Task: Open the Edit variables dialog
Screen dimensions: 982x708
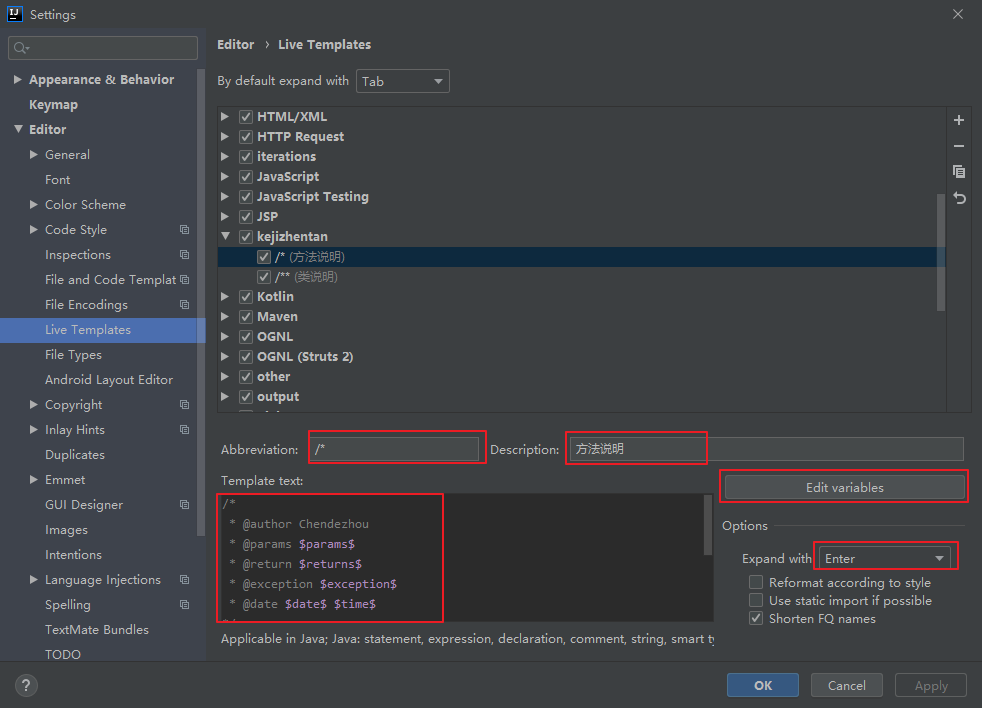Action: [x=844, y=487]
